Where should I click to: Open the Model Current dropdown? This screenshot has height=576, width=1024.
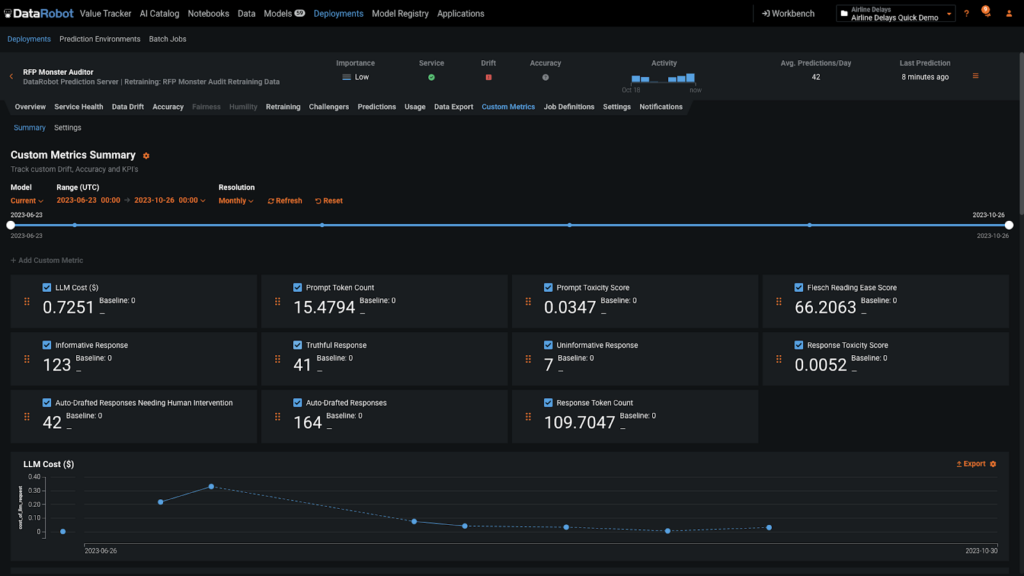coord(26,200)
